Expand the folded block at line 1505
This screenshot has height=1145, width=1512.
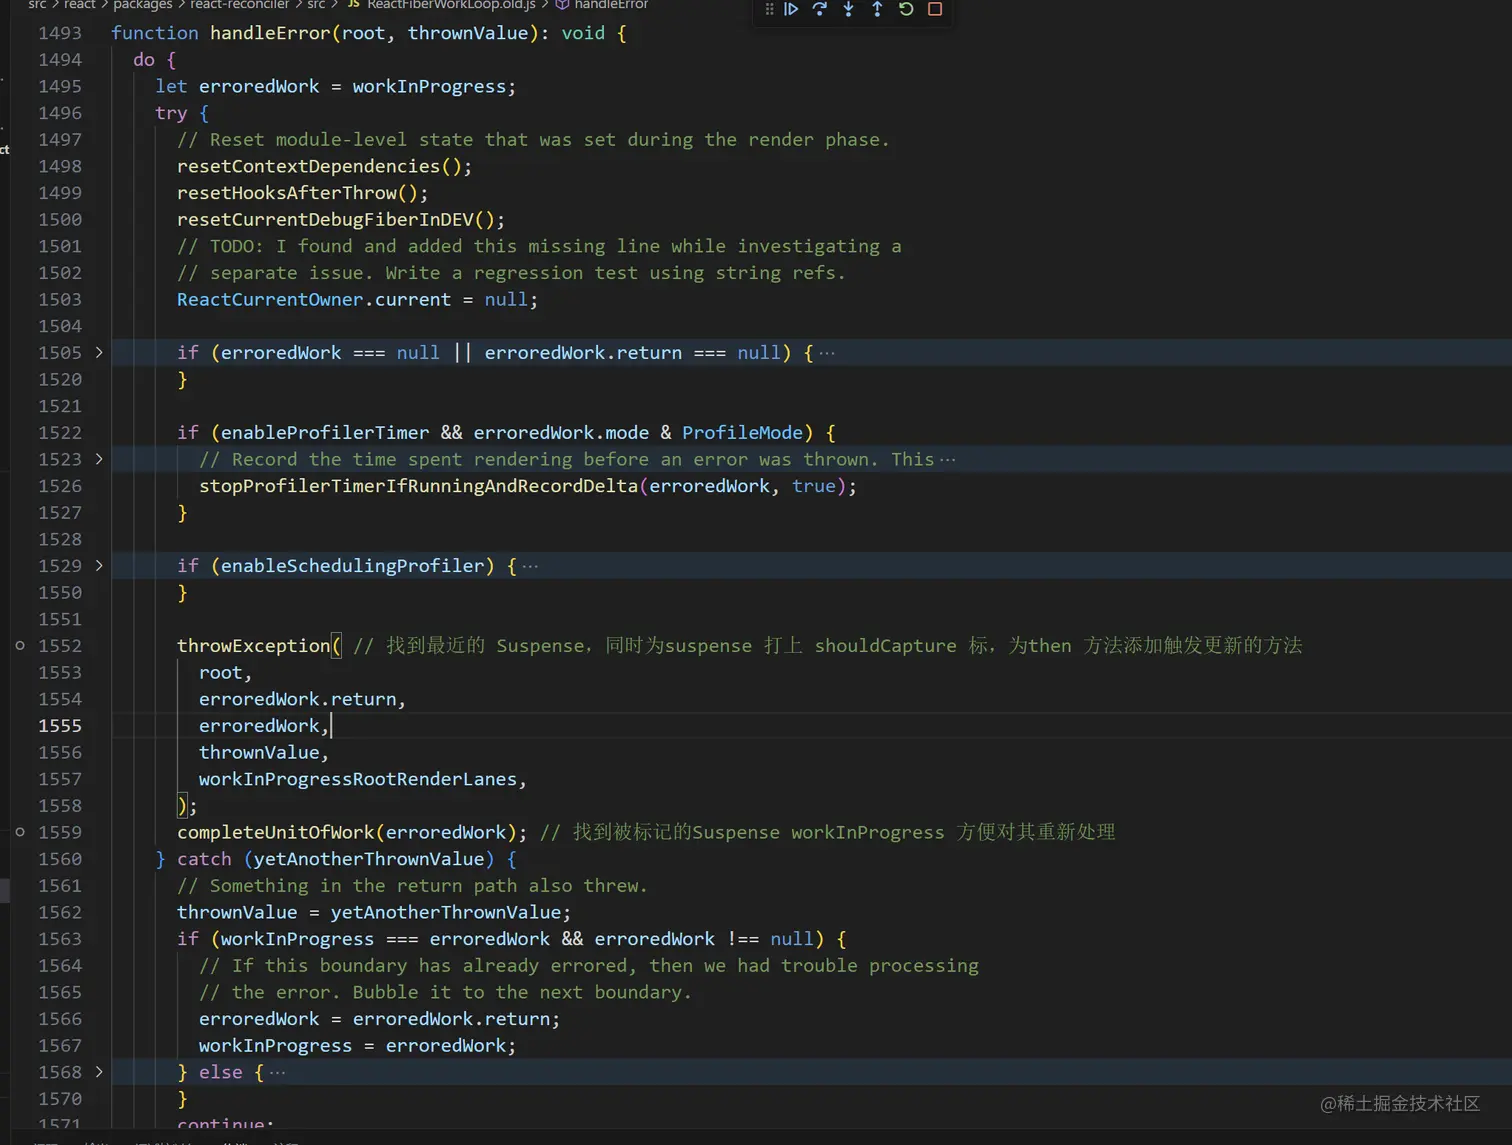tap(99, 352)
